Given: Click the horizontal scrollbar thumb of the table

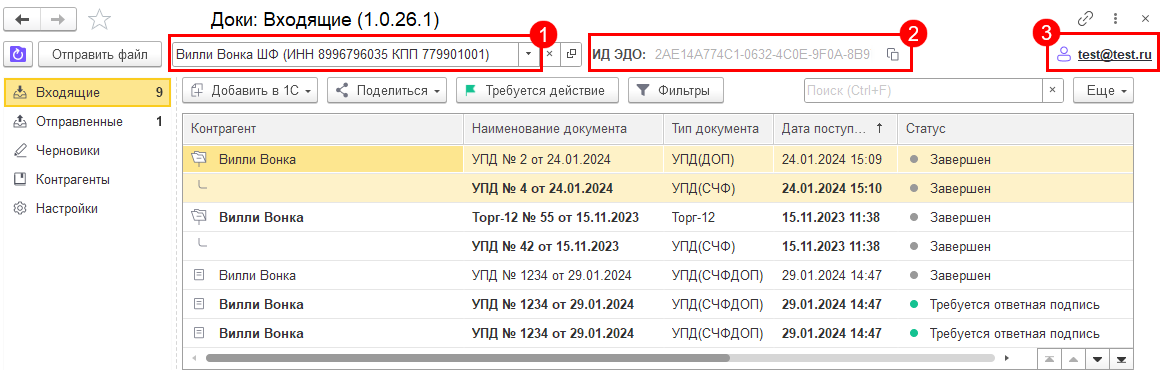Looking at the screenshot, I should (x=468, y=359).
